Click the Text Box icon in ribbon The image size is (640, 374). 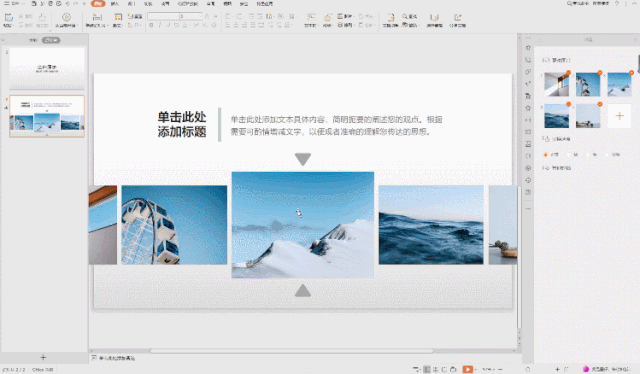coord(311,17)
